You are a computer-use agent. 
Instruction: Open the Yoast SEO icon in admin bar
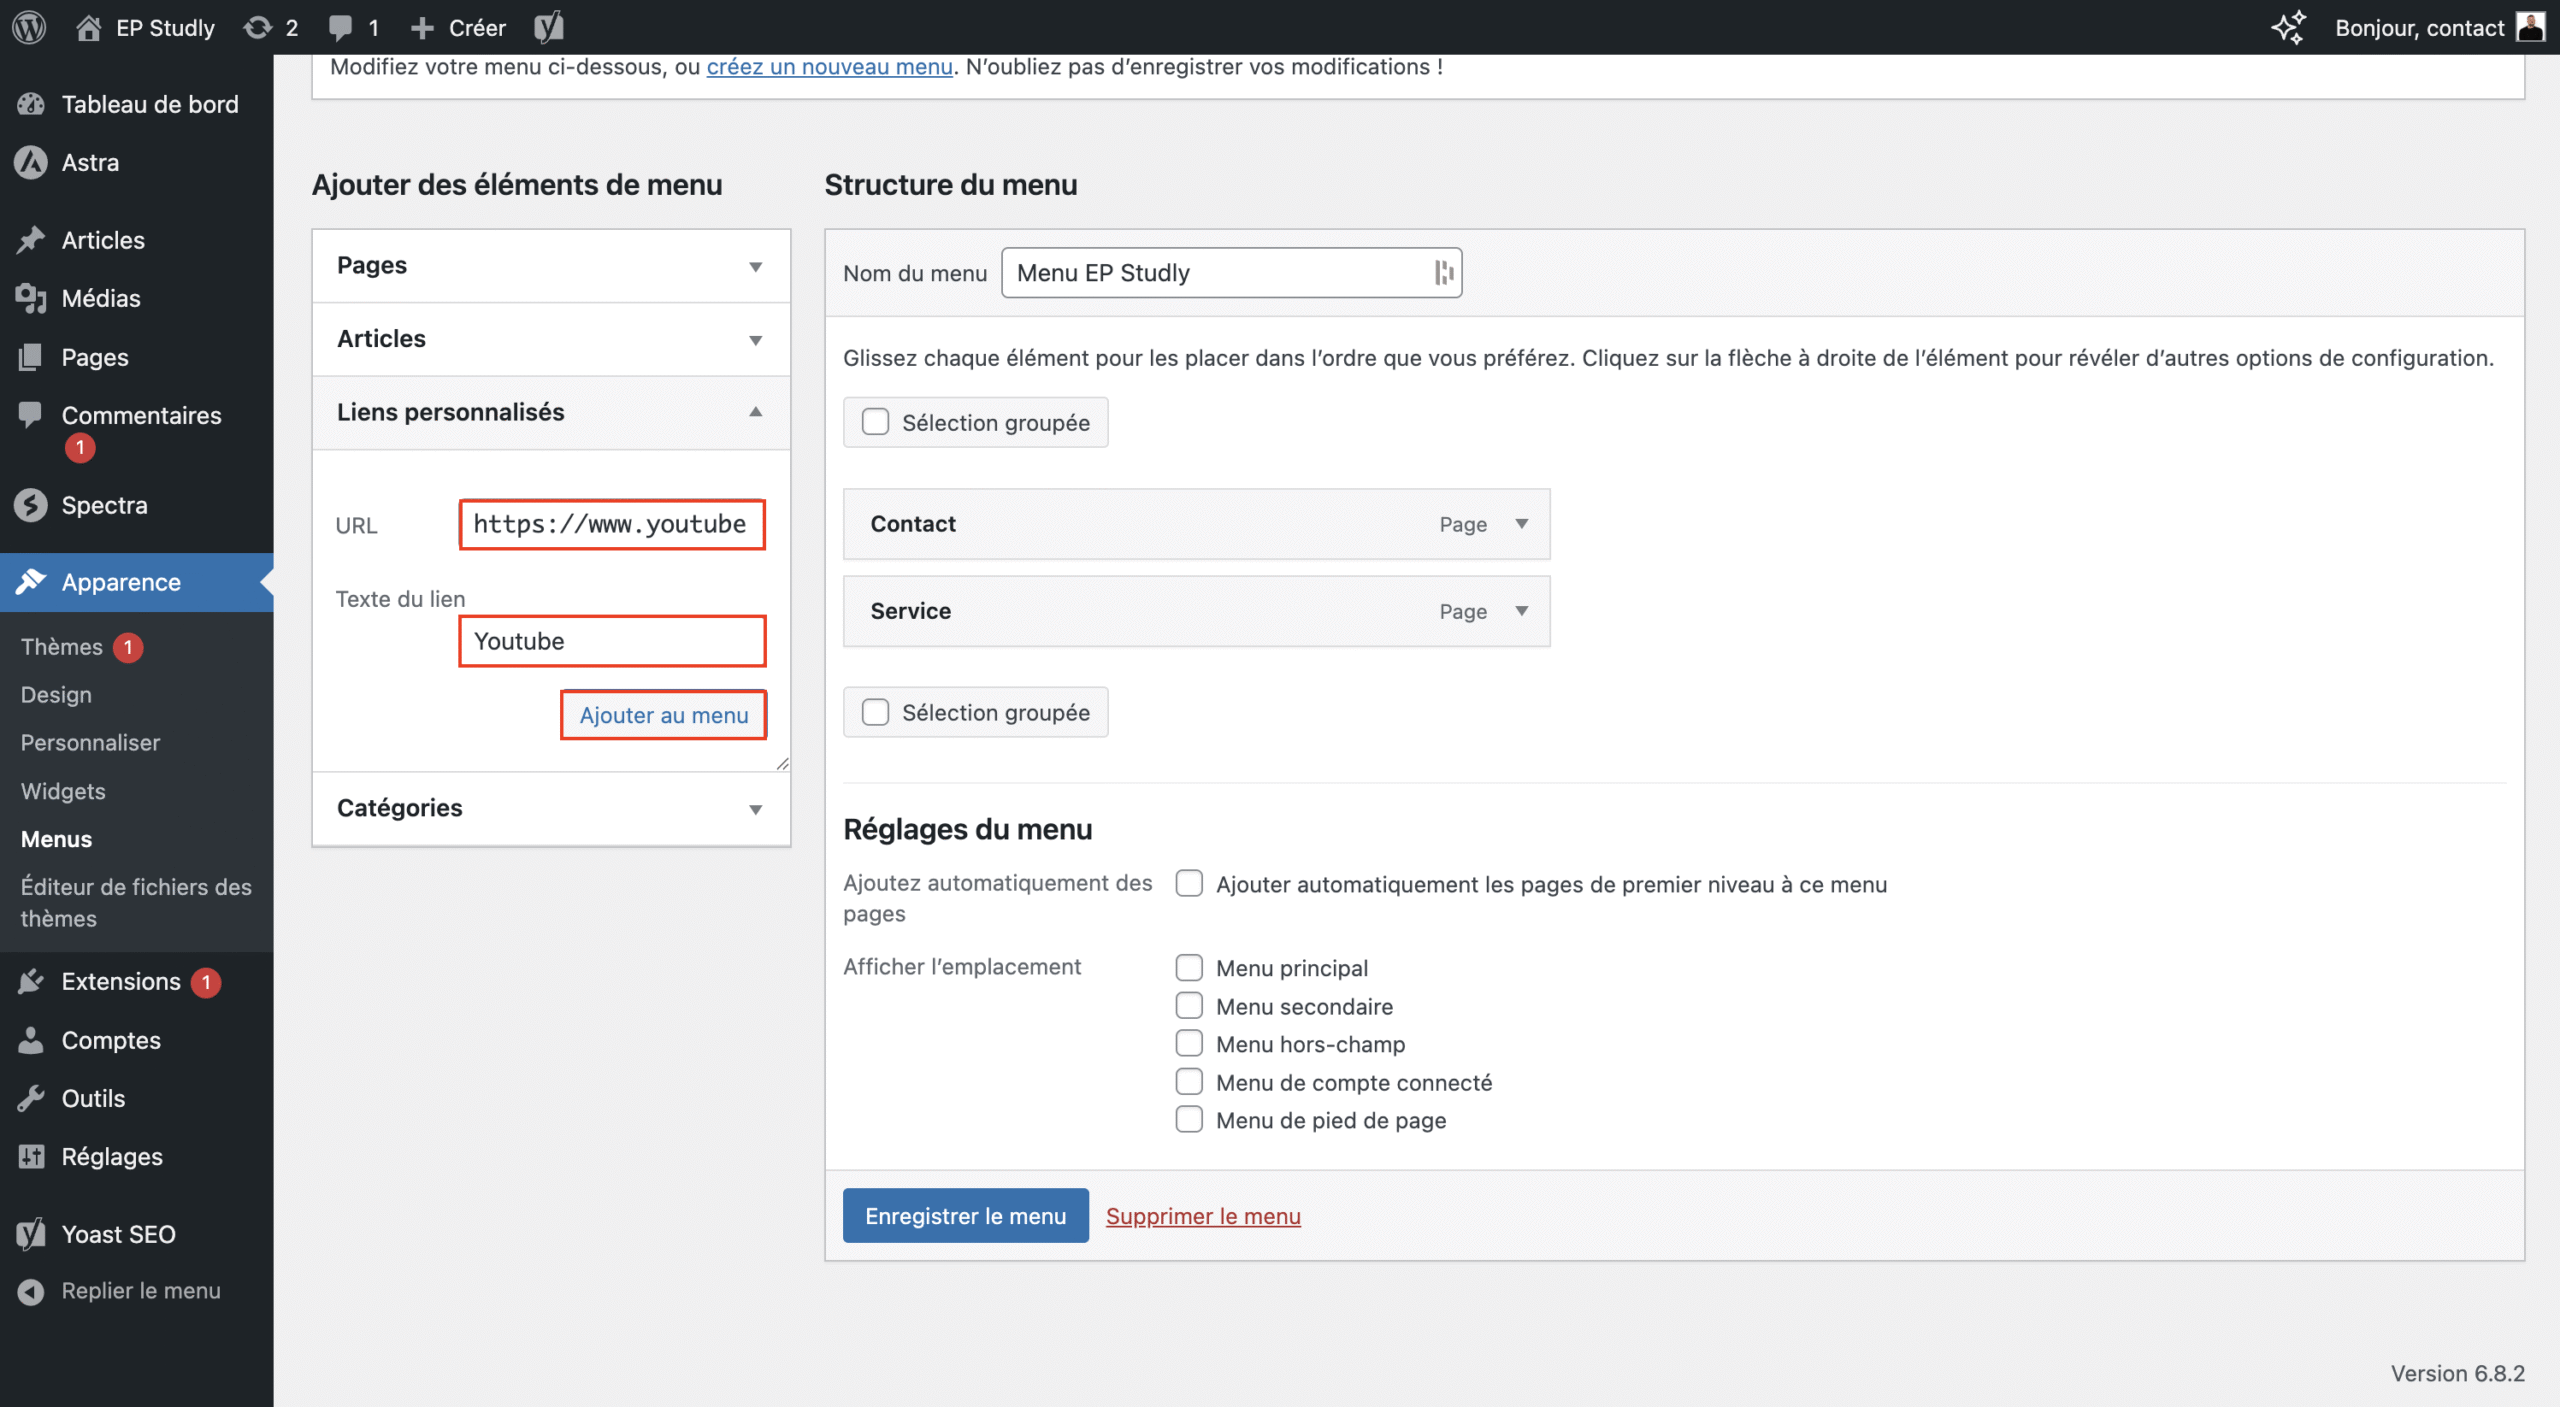point(549,27)
